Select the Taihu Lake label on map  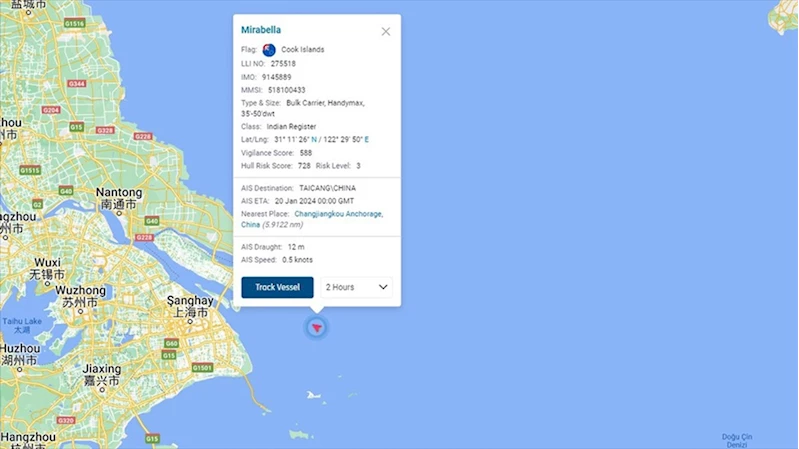(x=22, y=321)
